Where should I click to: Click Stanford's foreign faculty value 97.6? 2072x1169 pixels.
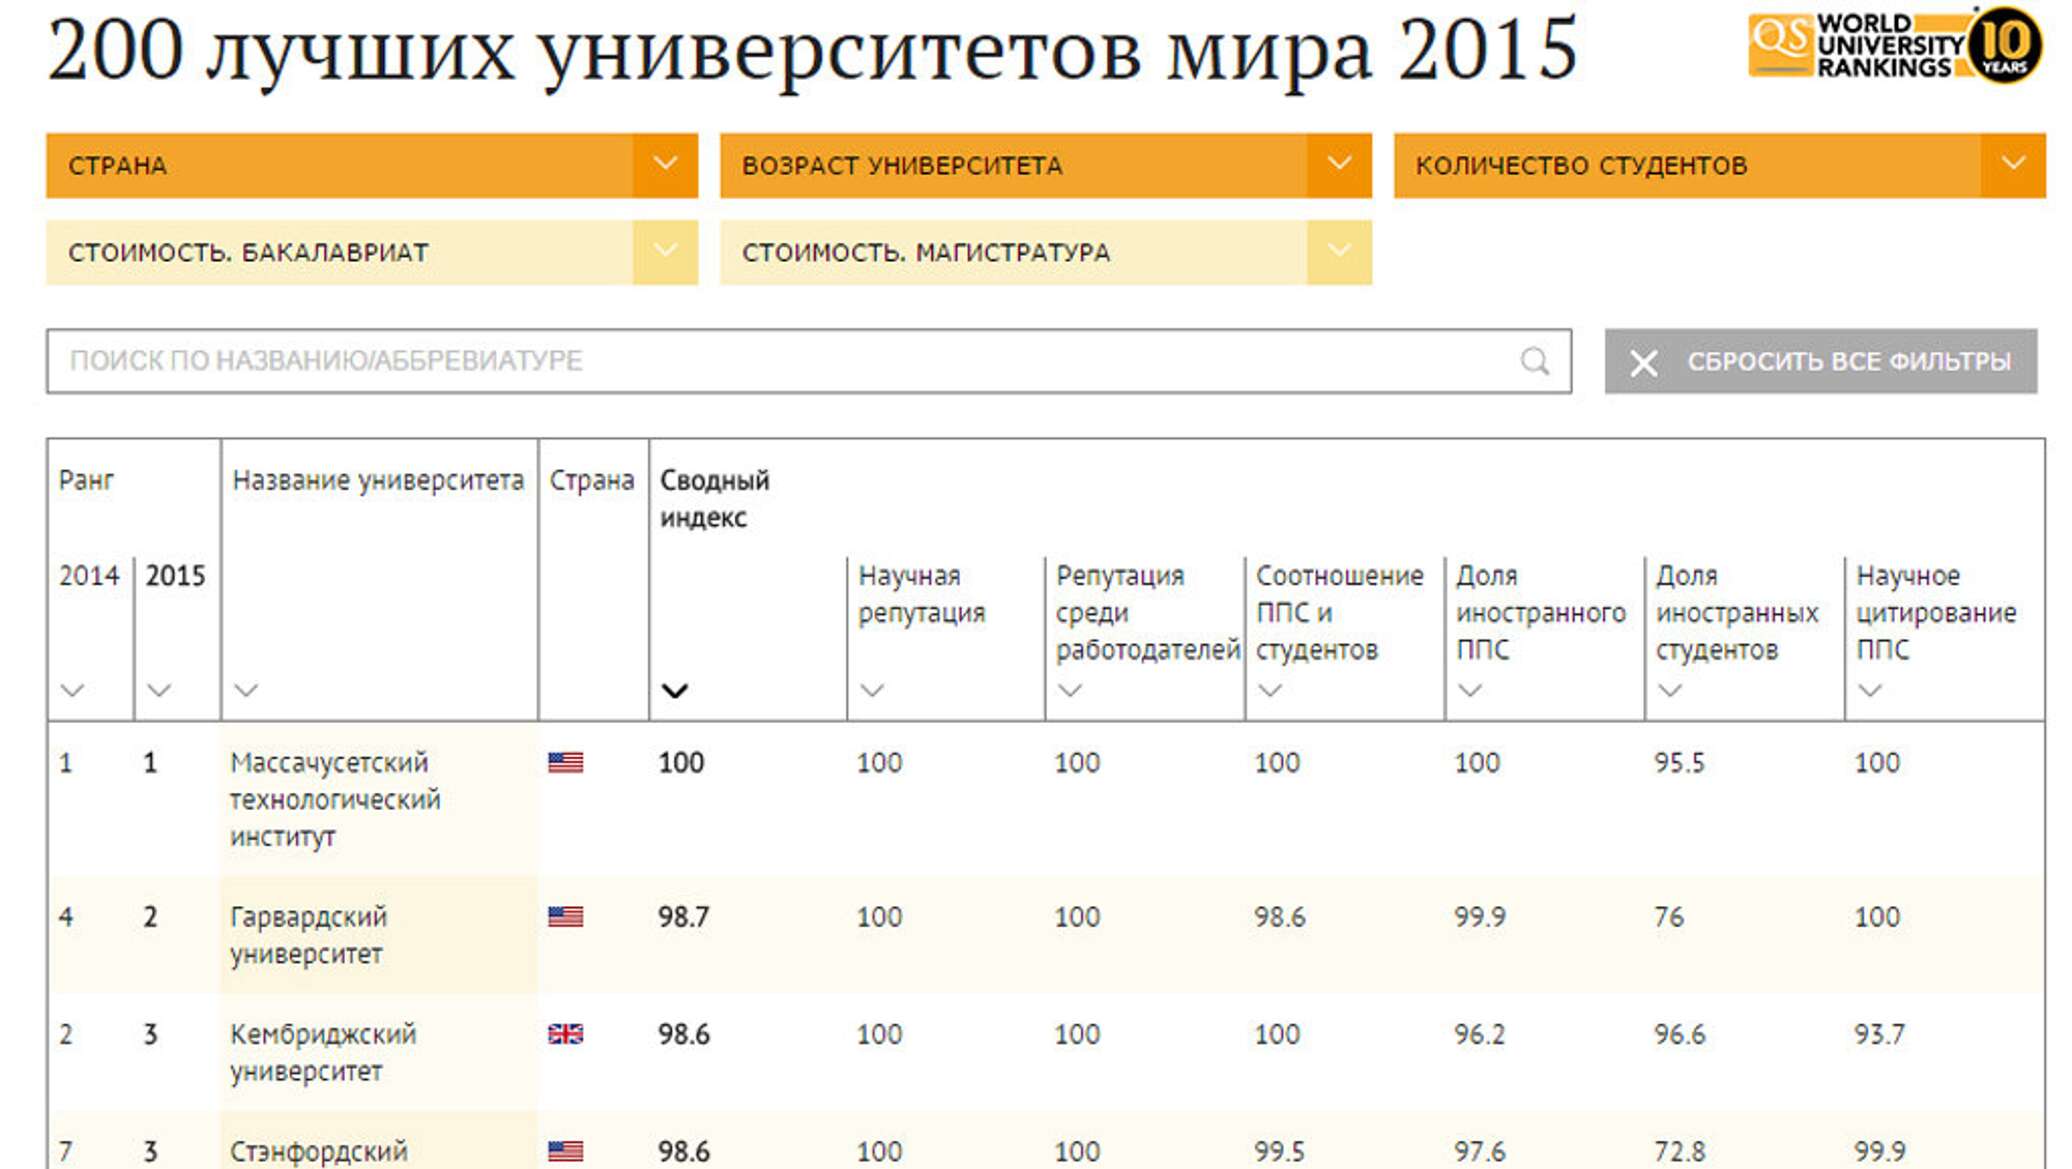[1480, 1151]
